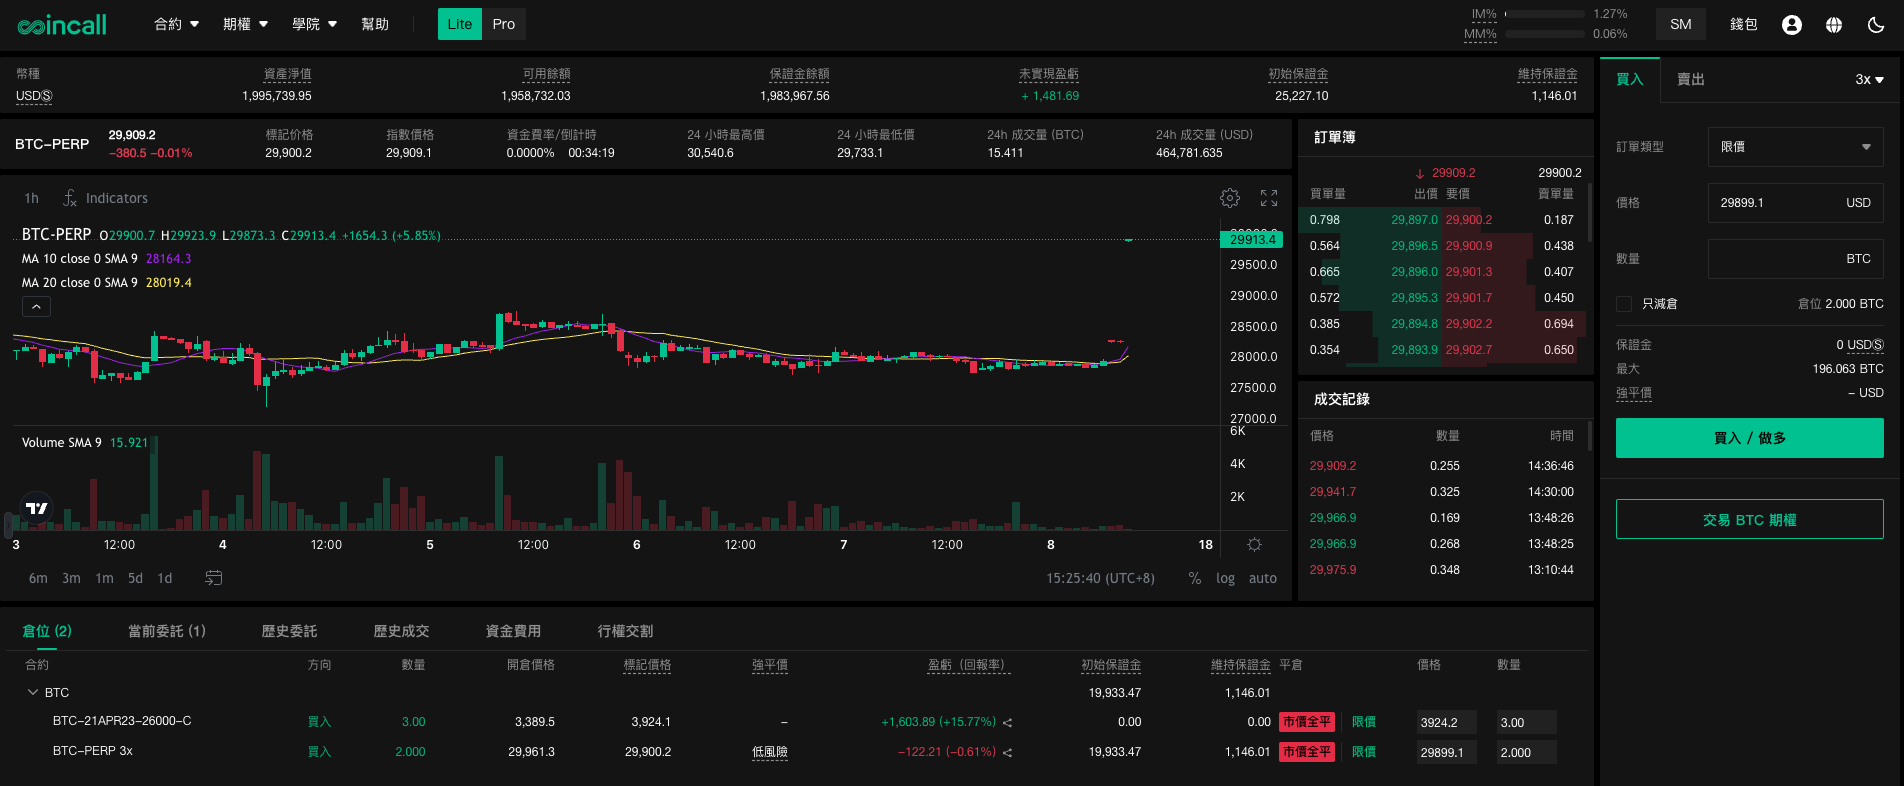
Task: Click the 價格 input showing 29899.1 USD
Action: [1795, 203]
